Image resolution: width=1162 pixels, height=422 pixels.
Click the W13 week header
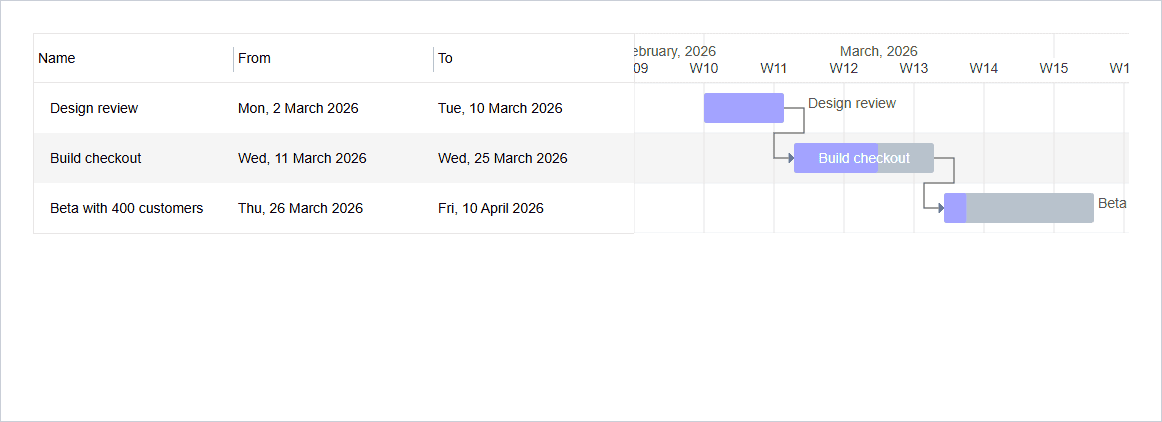[x=914, y=68]
